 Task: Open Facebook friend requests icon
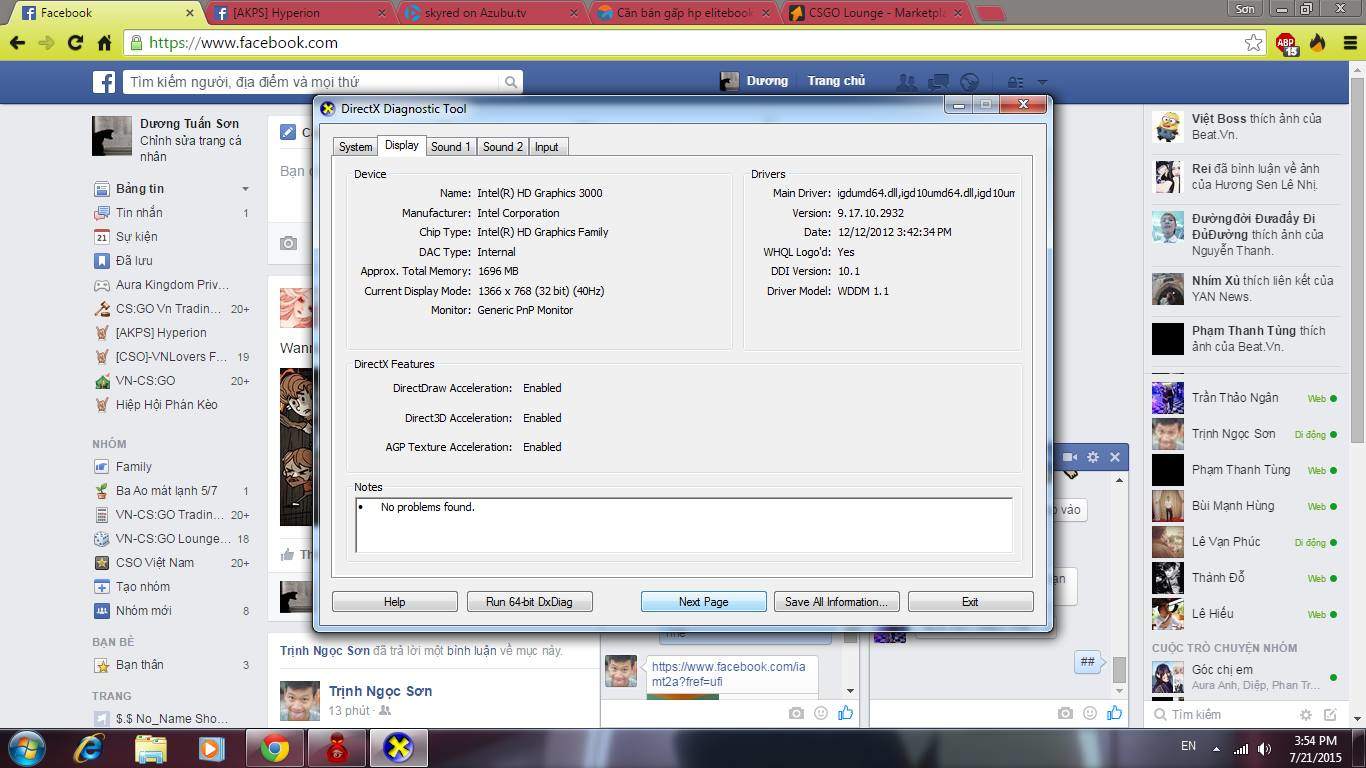[x=907, y=82]
